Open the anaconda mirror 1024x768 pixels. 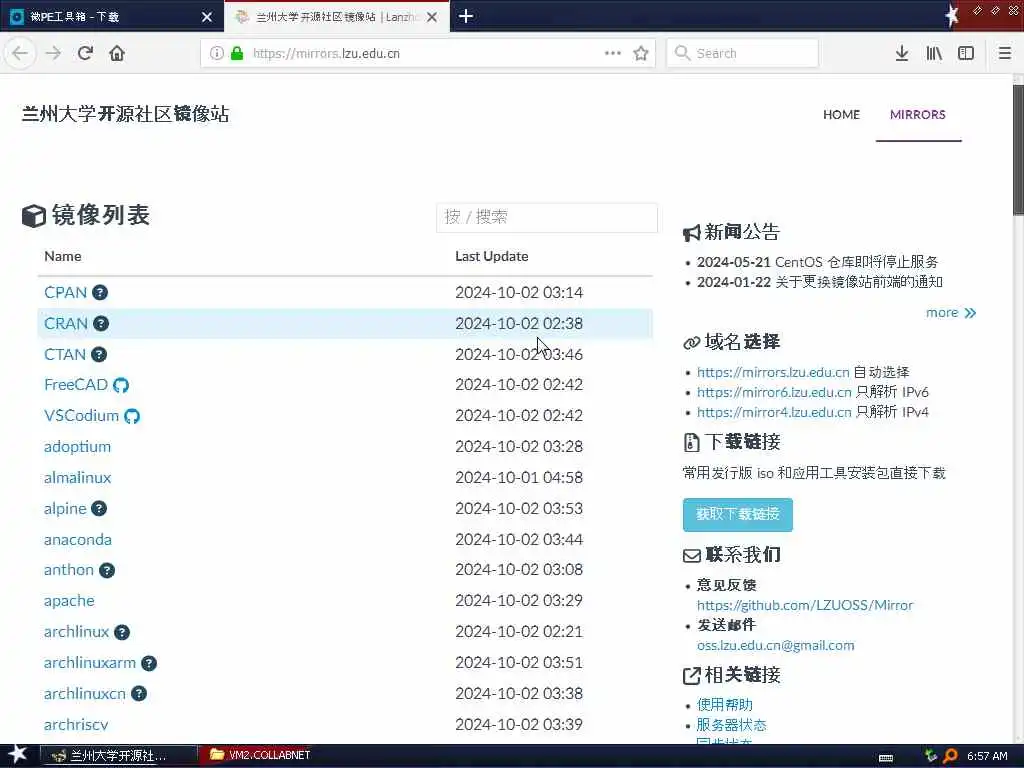[78, 539]
